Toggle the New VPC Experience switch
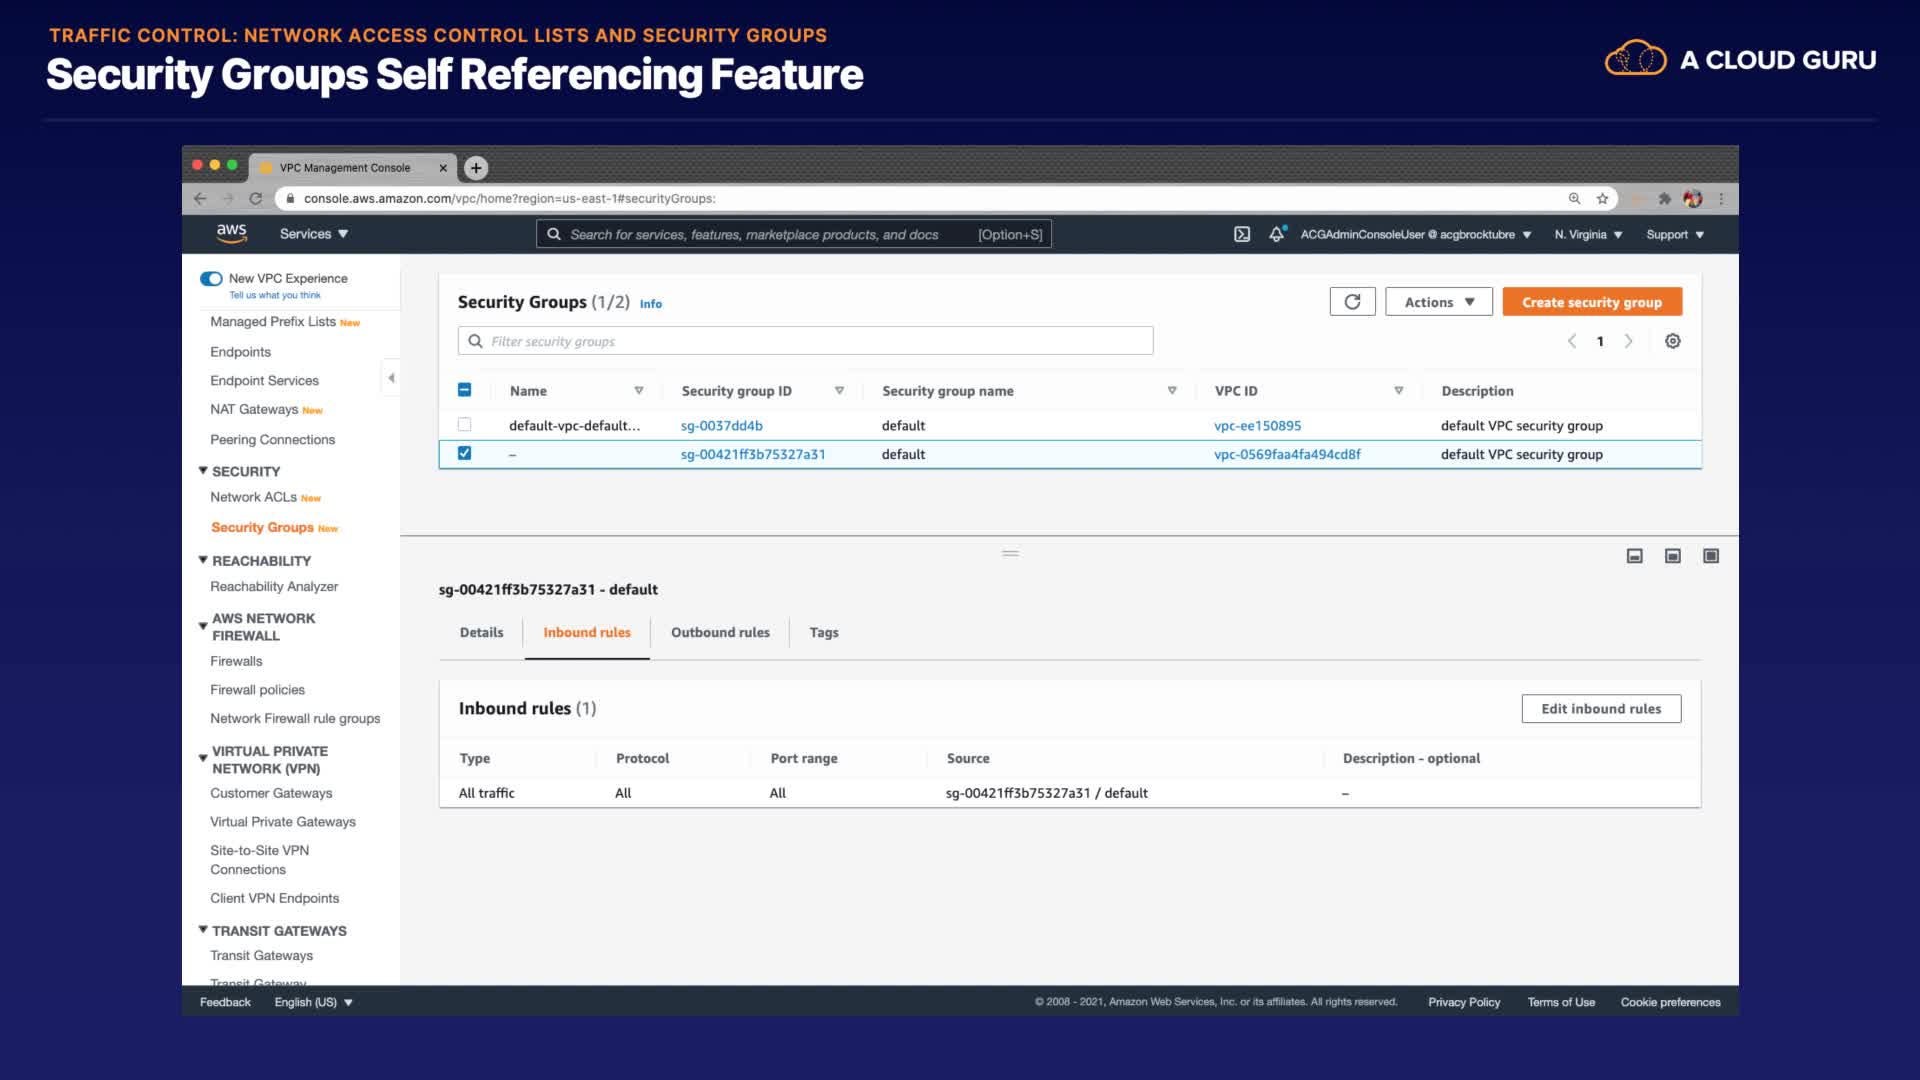 click(x=211, y=279)
